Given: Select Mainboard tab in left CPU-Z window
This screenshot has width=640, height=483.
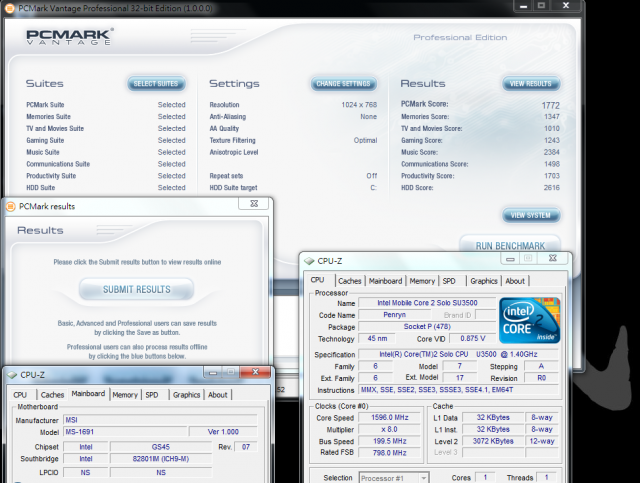Looking at the screenshot, I should (88, 394).
